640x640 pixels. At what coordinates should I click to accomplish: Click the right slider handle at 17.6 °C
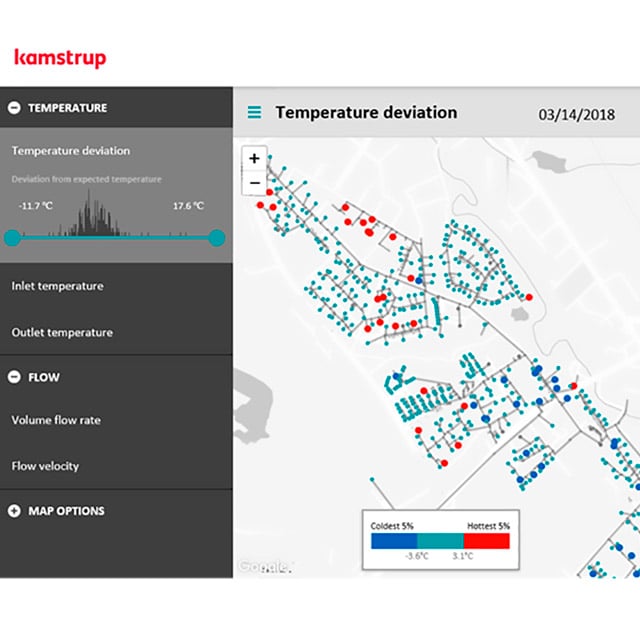pyautogui.click(x=217, y=237)
